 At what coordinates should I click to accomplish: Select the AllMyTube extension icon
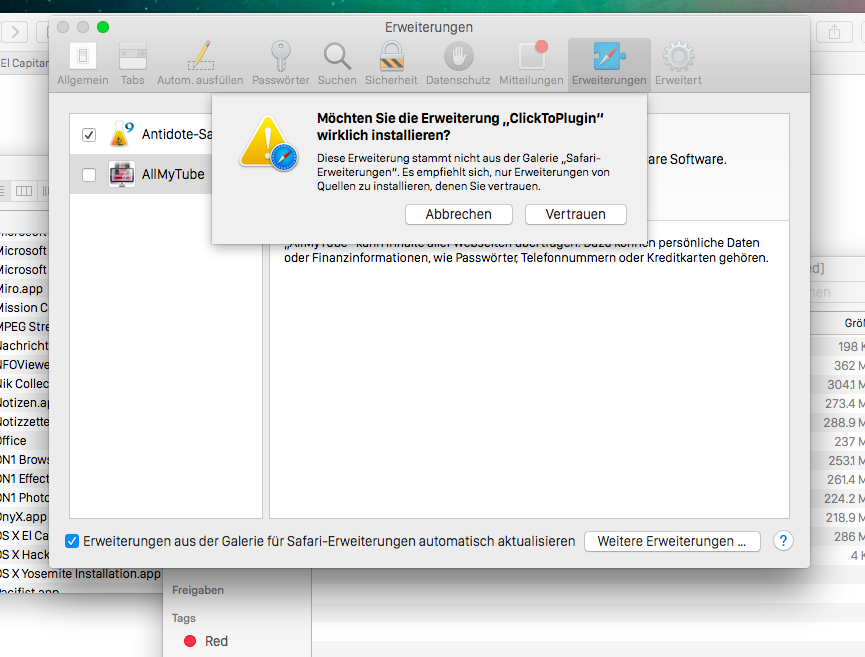pyautogui.click(x=122, y=174)
